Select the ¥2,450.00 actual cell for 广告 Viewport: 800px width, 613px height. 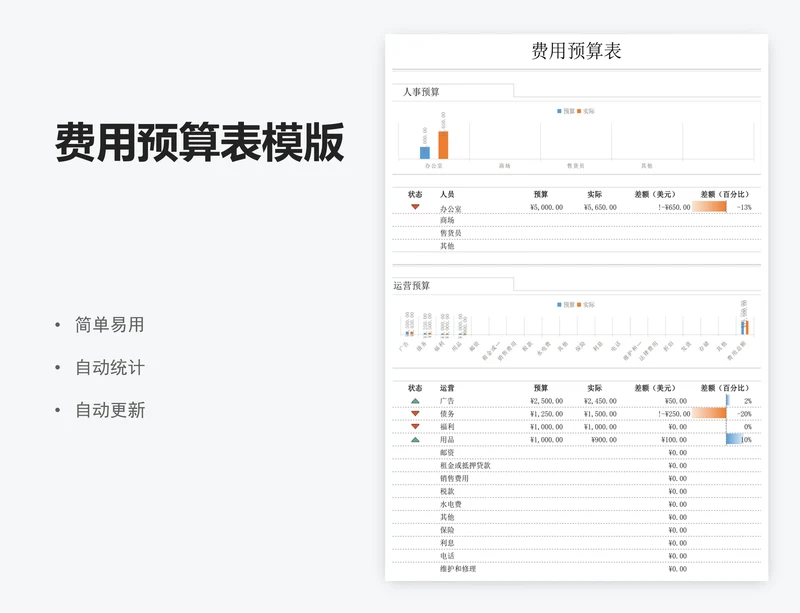coord(600,401)
